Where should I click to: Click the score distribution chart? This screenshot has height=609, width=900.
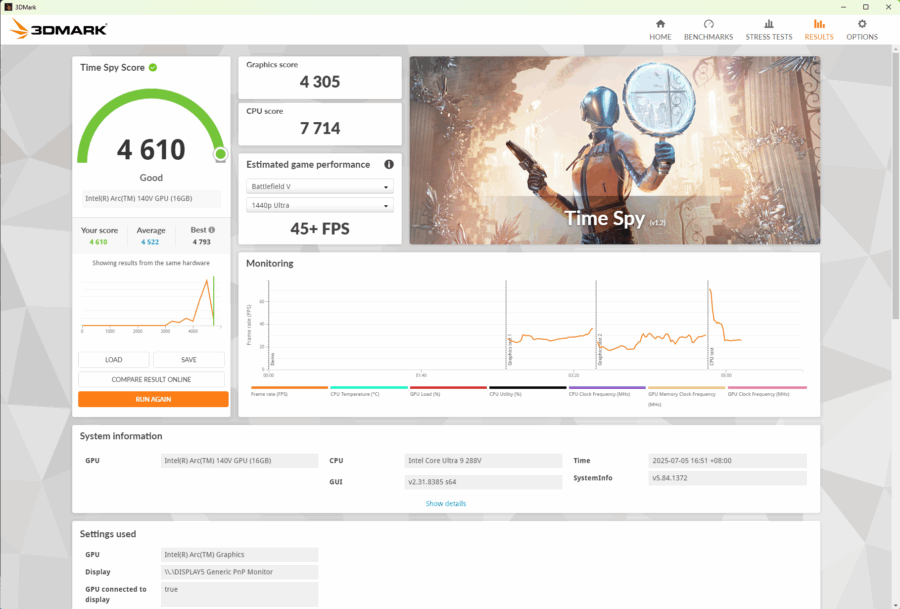pyautogui.click(x=151, y=304)
